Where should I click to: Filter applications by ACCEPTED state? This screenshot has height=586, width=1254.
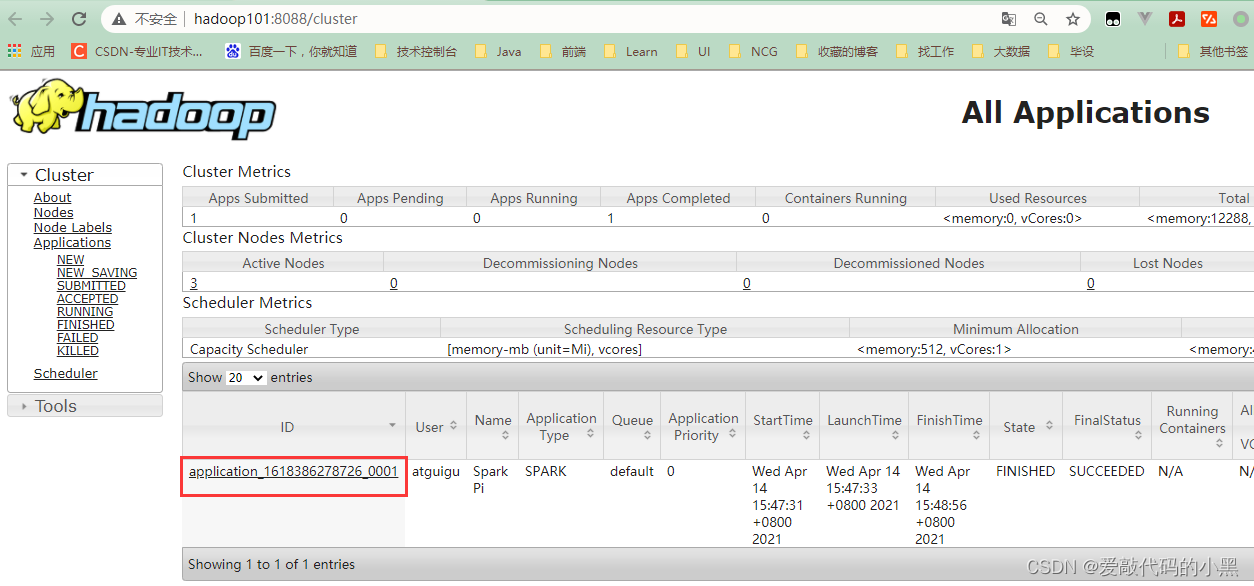click(x=87, y=299)
